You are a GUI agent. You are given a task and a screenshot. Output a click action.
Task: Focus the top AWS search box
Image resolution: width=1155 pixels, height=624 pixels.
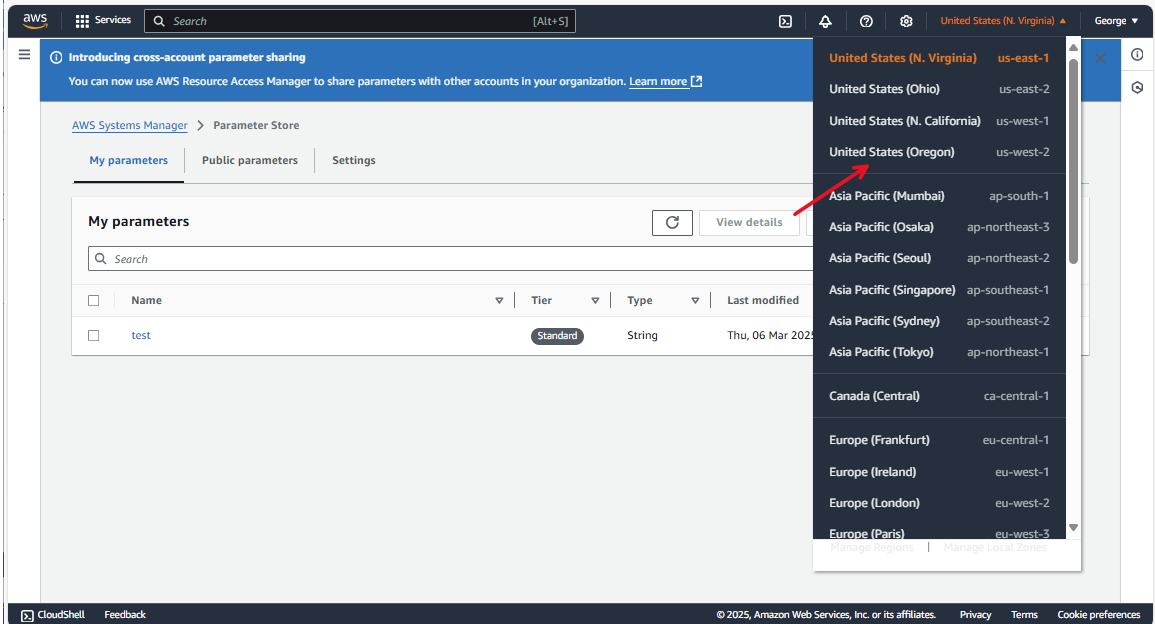pyautogui.click(x=359, y=21)
